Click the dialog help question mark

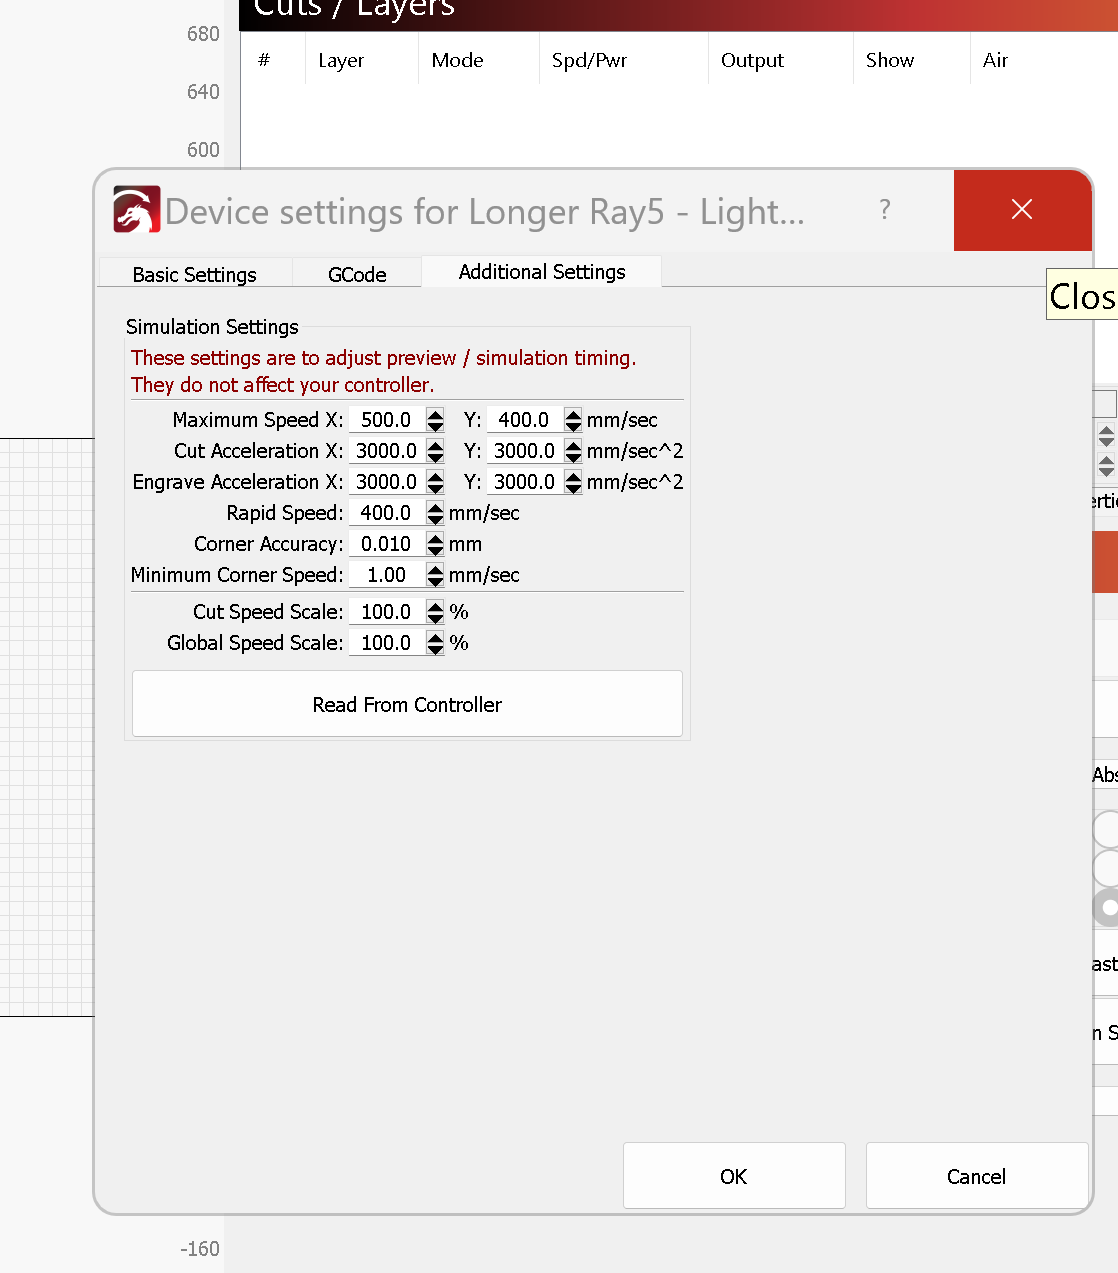pos(885,210)
